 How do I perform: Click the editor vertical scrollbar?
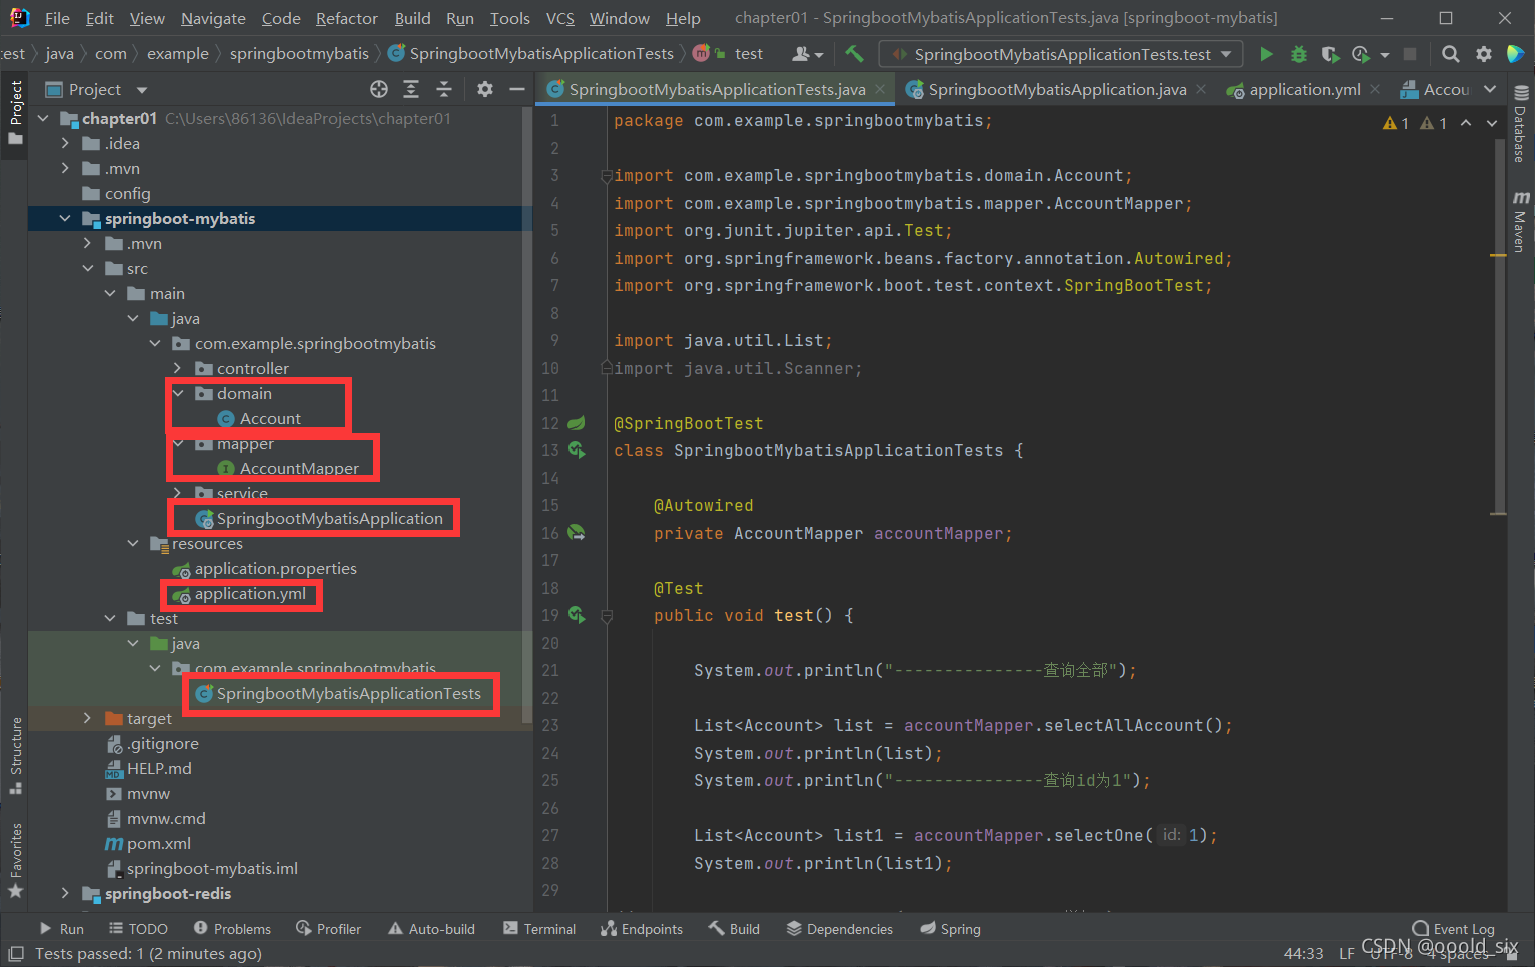[x=1498, y=327]
